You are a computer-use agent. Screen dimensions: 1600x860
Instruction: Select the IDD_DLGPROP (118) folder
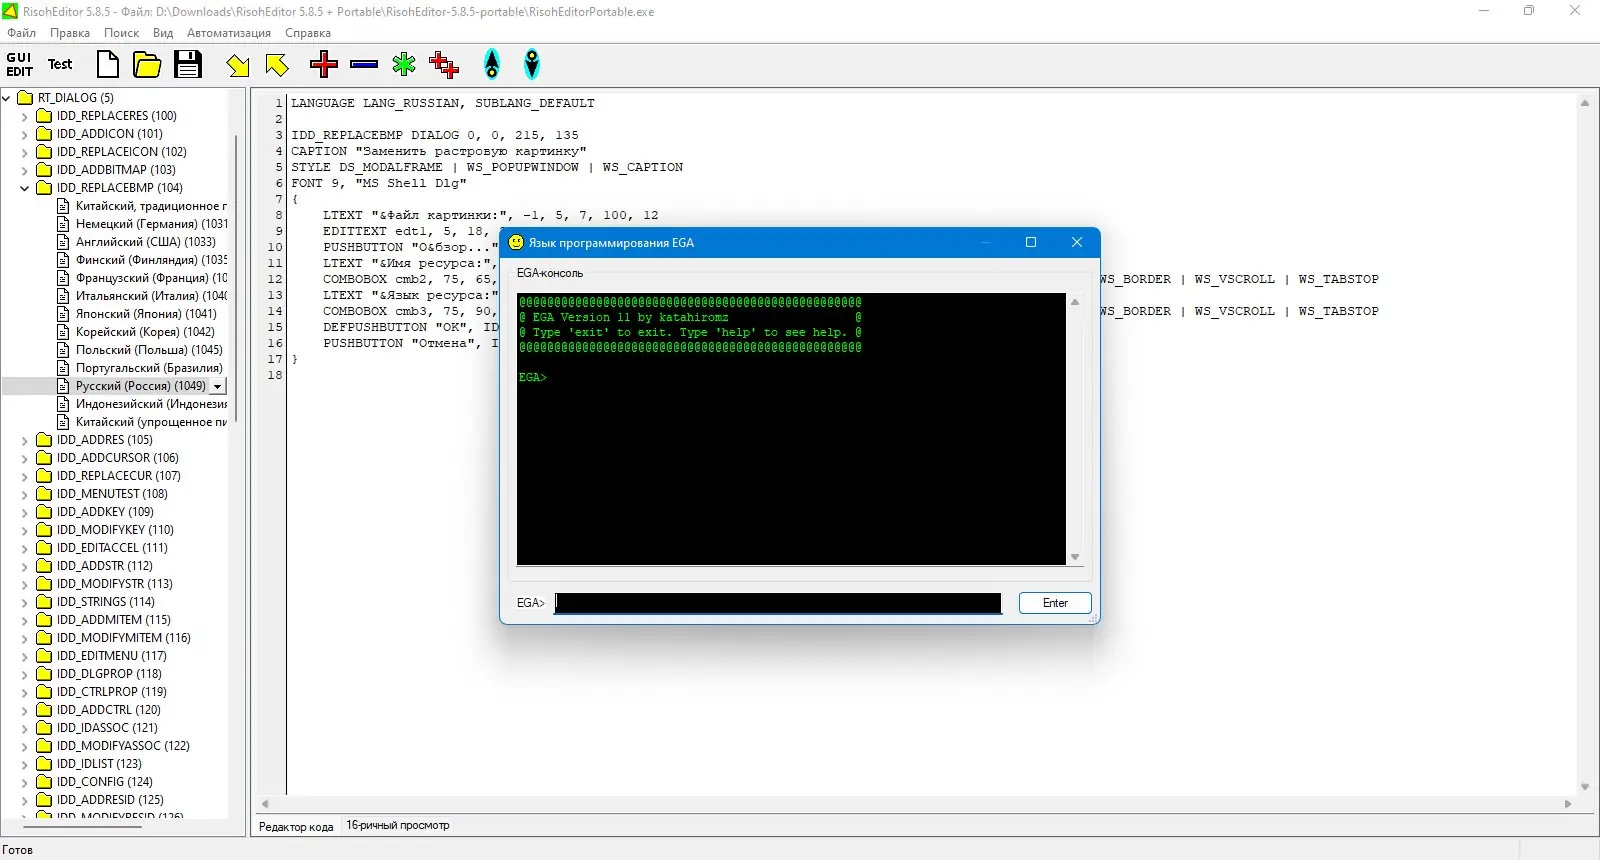coord(109,674)
